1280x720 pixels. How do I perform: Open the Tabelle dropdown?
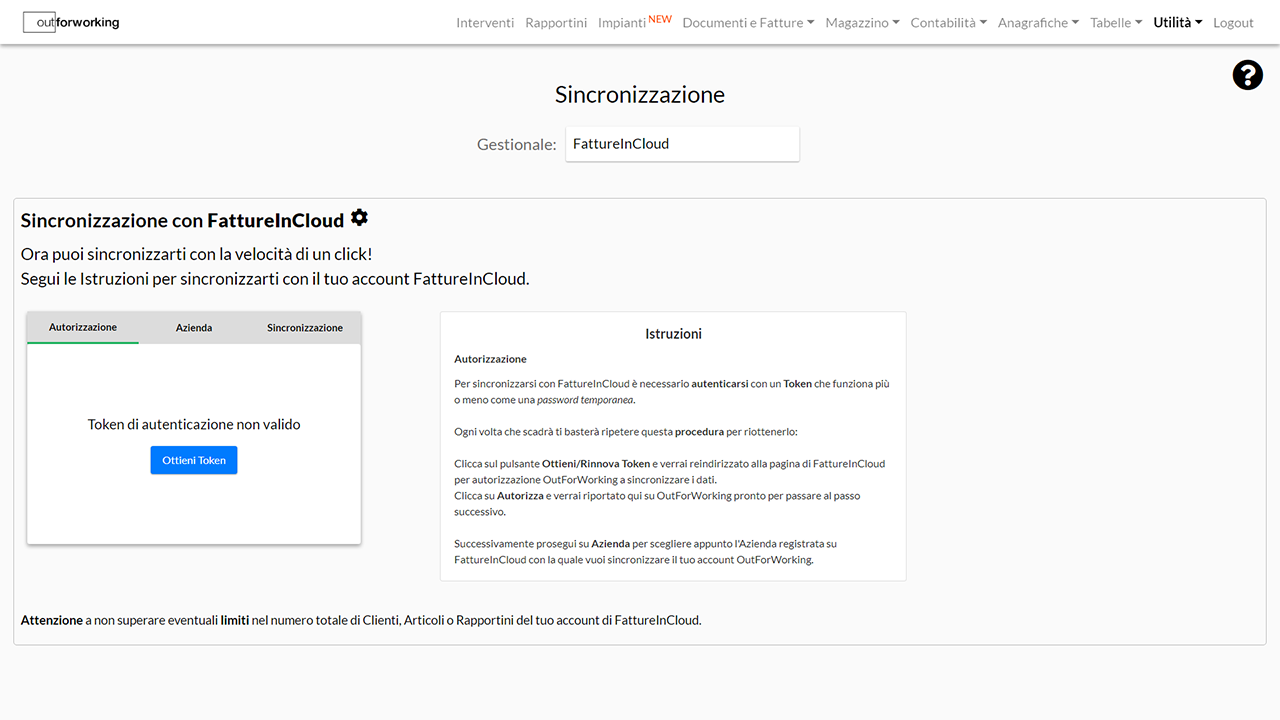1116,23
